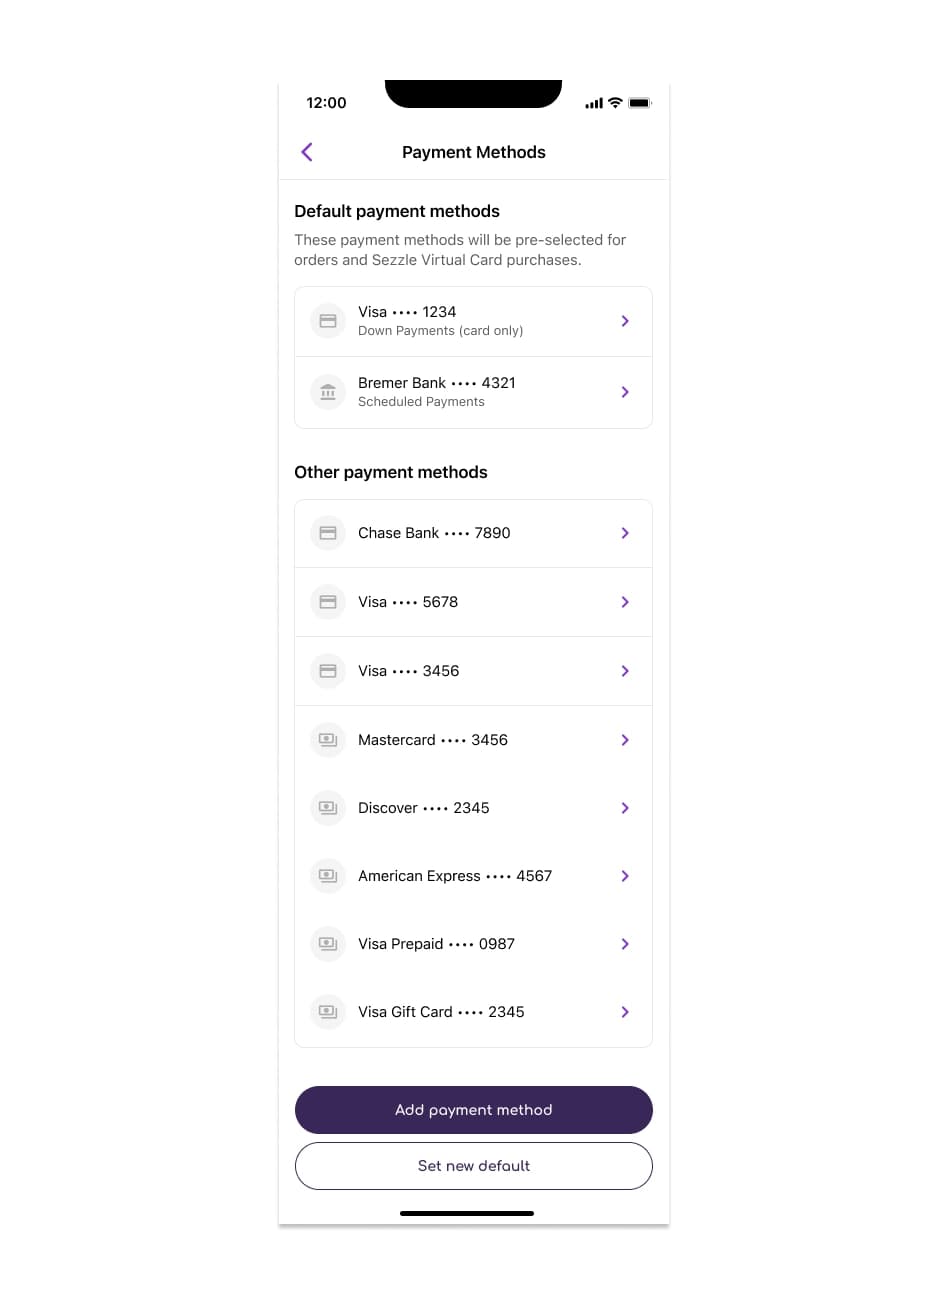Tap the bank icon for Bremer Bank
This screenshot has width=948, height=1304.
[327, 392]
